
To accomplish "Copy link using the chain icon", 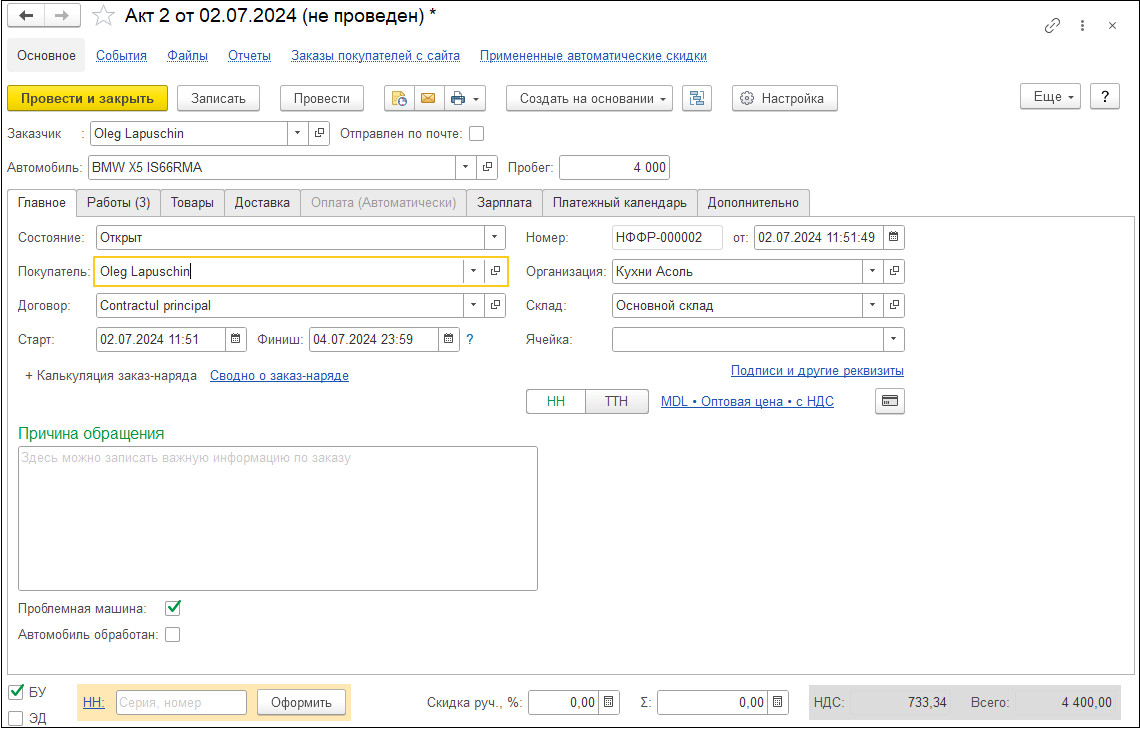I will (1052, 26).
